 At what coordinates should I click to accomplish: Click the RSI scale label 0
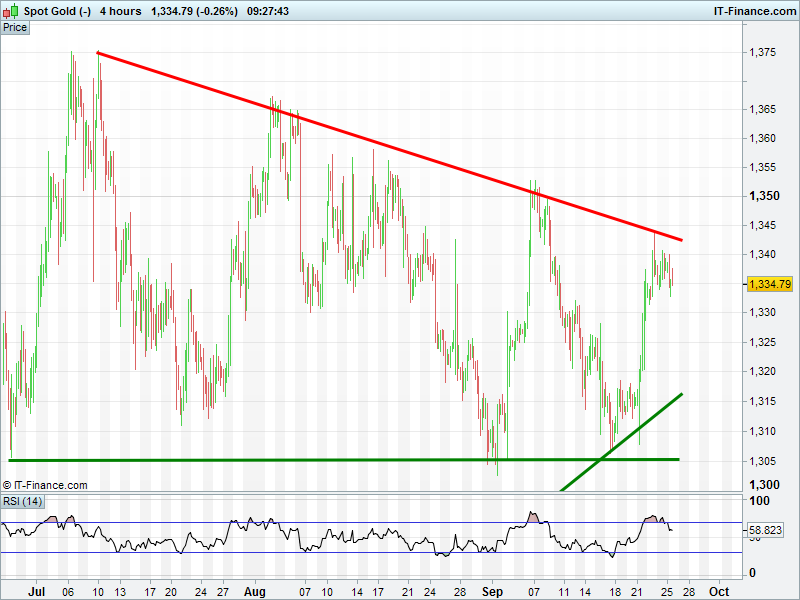(x=752, y=573)
